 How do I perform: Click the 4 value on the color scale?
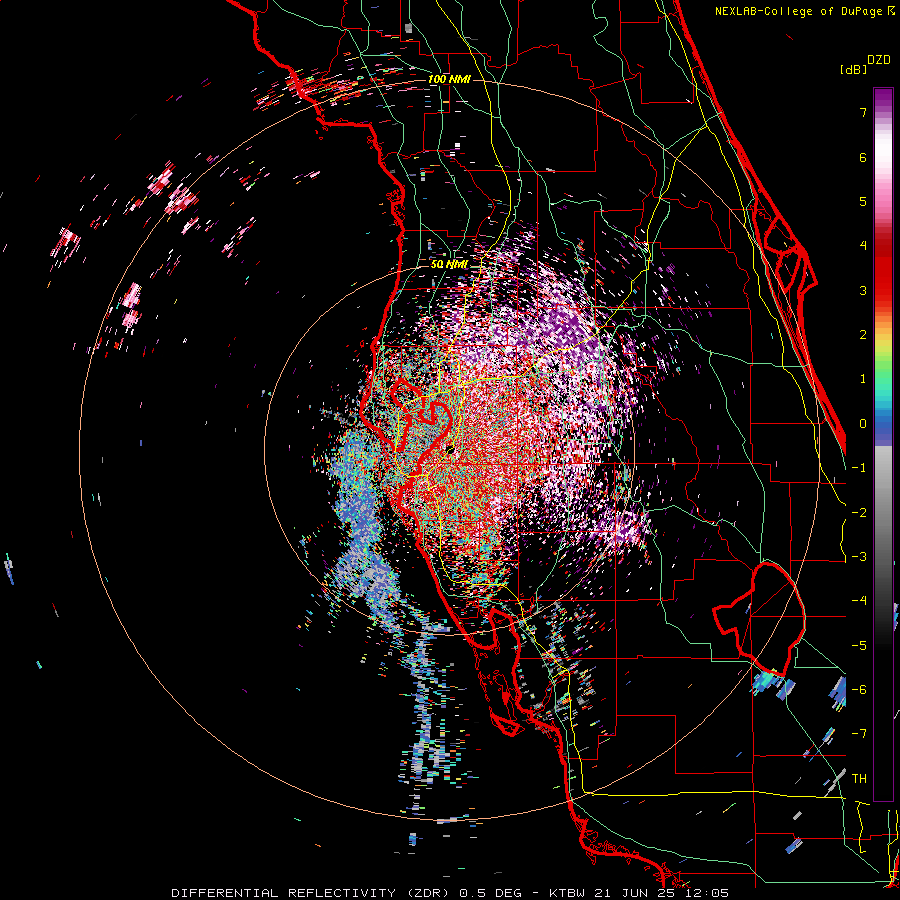[863, 246]
